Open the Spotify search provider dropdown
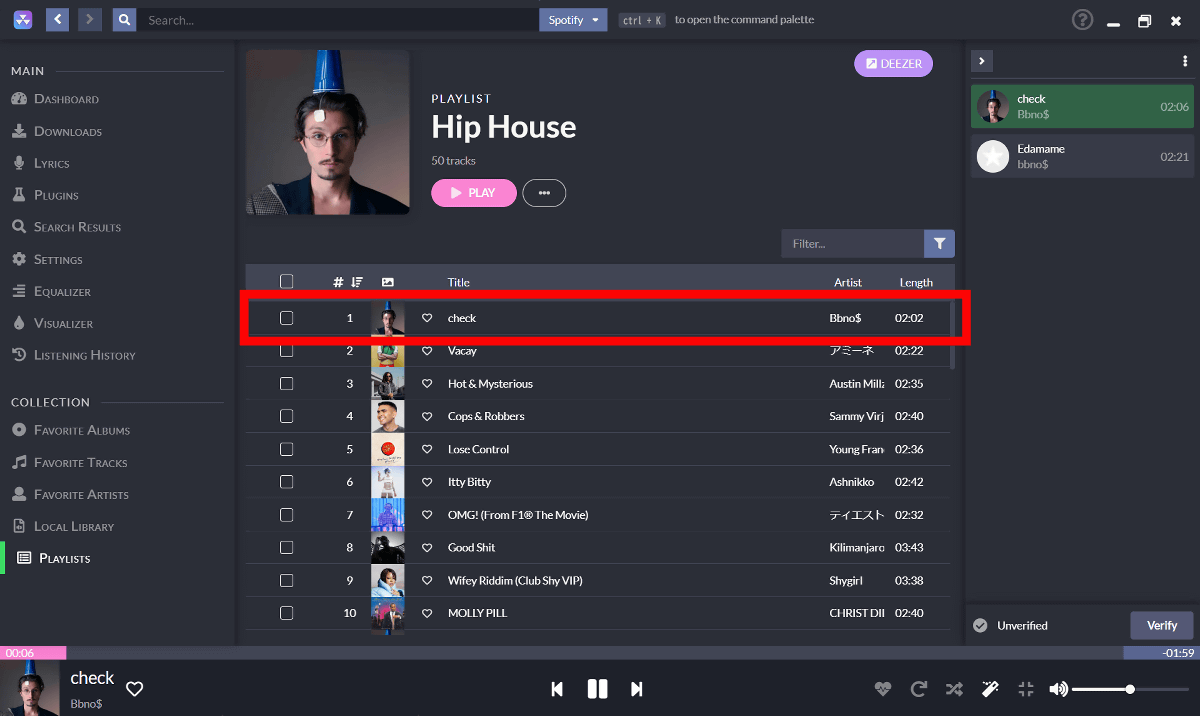 (573, 20)
